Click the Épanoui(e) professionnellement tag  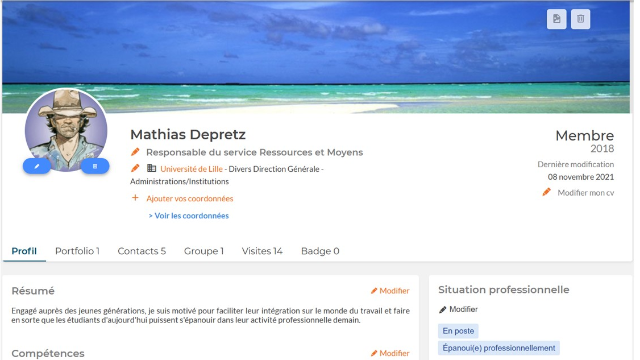499,348
